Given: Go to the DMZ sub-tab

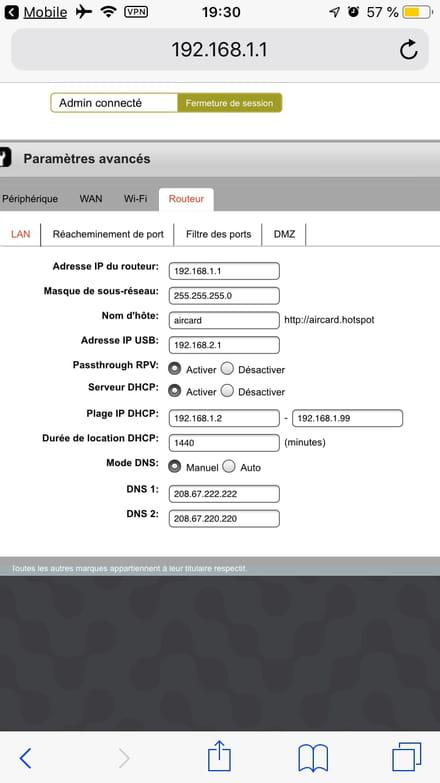Looking at the screenshot, I should pyautogui.click(x=284, y=234).
